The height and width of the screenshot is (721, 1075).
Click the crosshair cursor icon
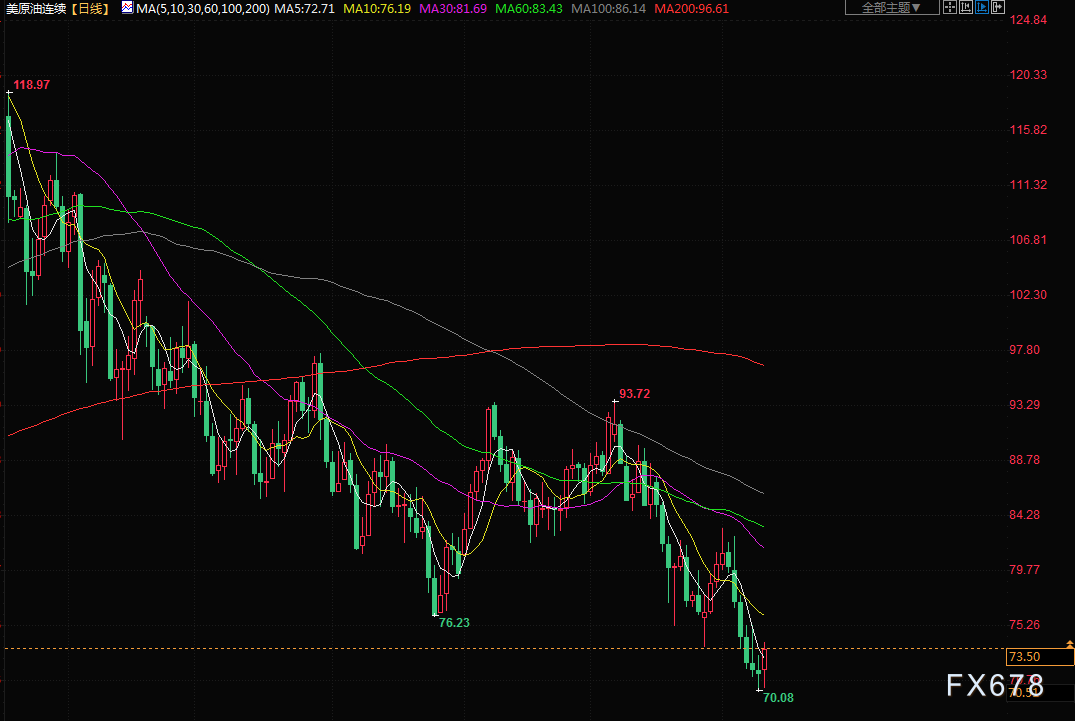coord(950,8)
